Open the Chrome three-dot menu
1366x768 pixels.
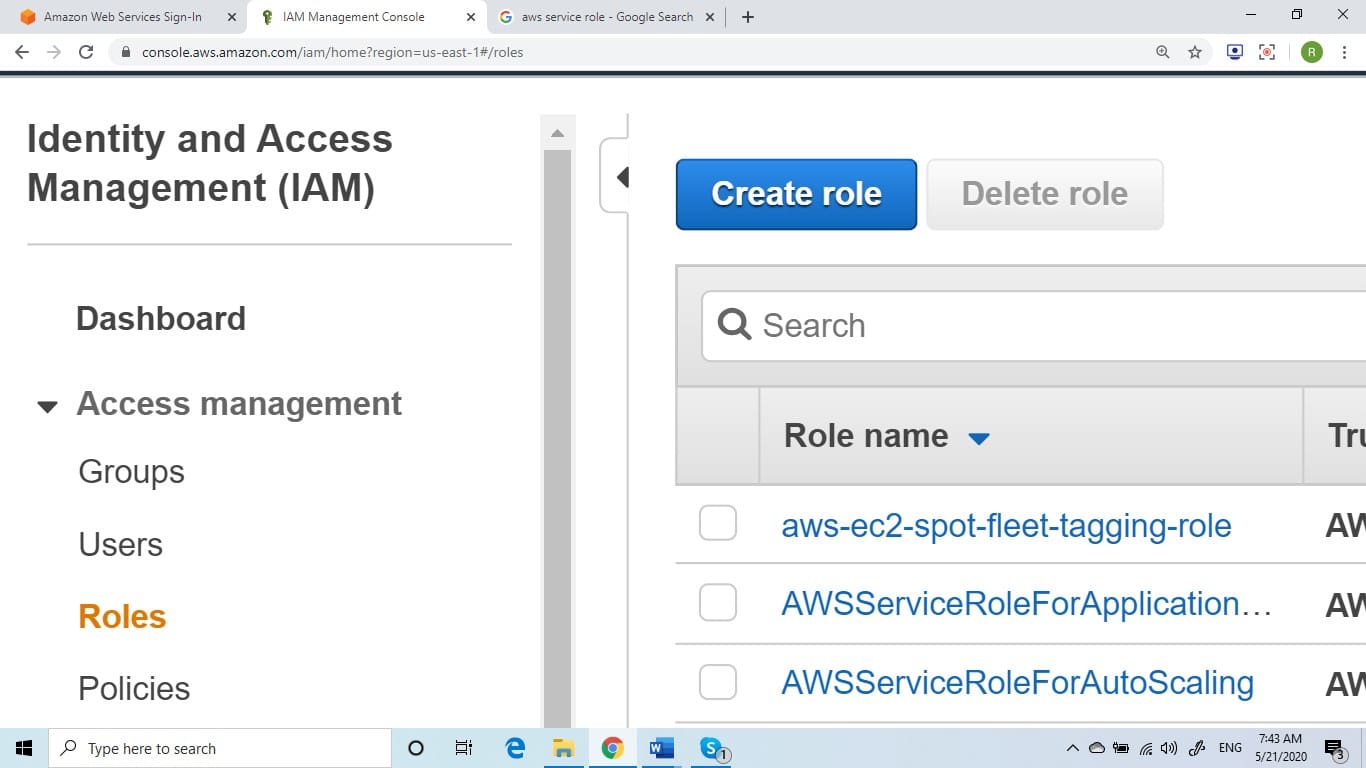tap(1344, 52)
